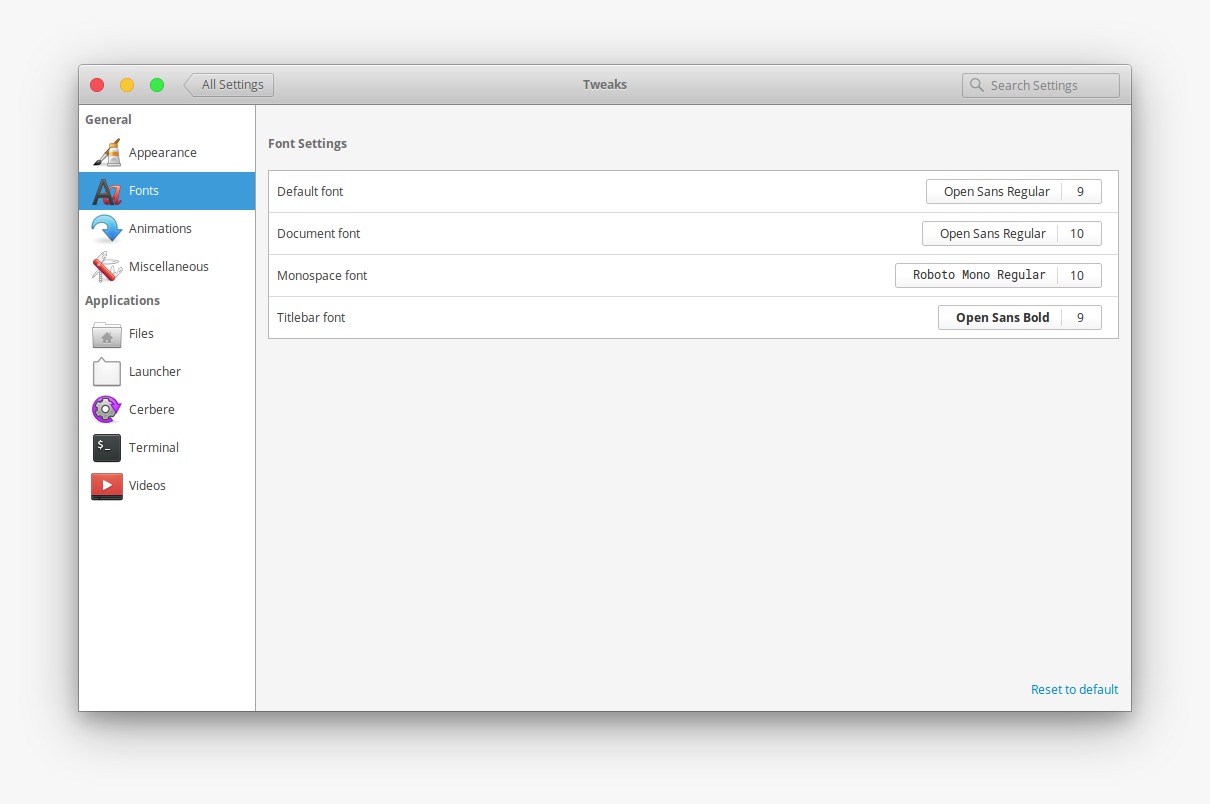
Task: Open Videos settings via its red icon
Action: coord(105,485)
